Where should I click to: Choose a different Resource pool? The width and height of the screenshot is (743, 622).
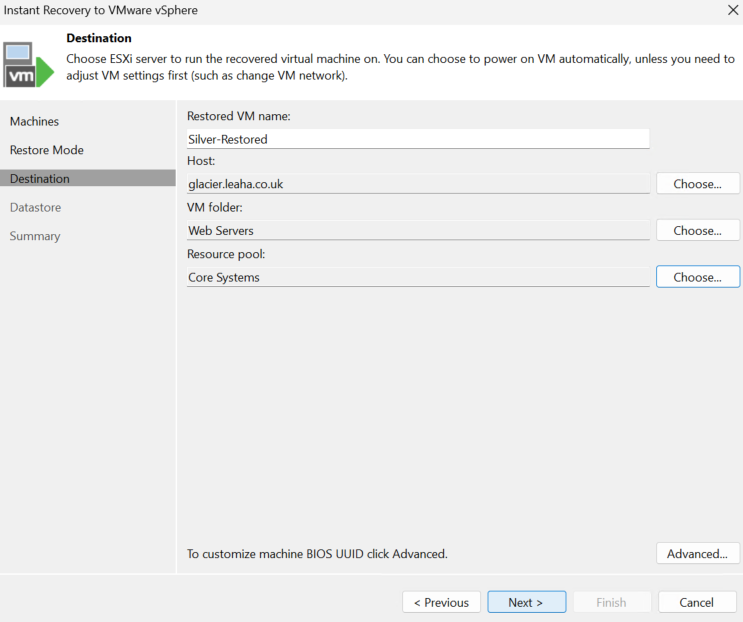point(698,277)
